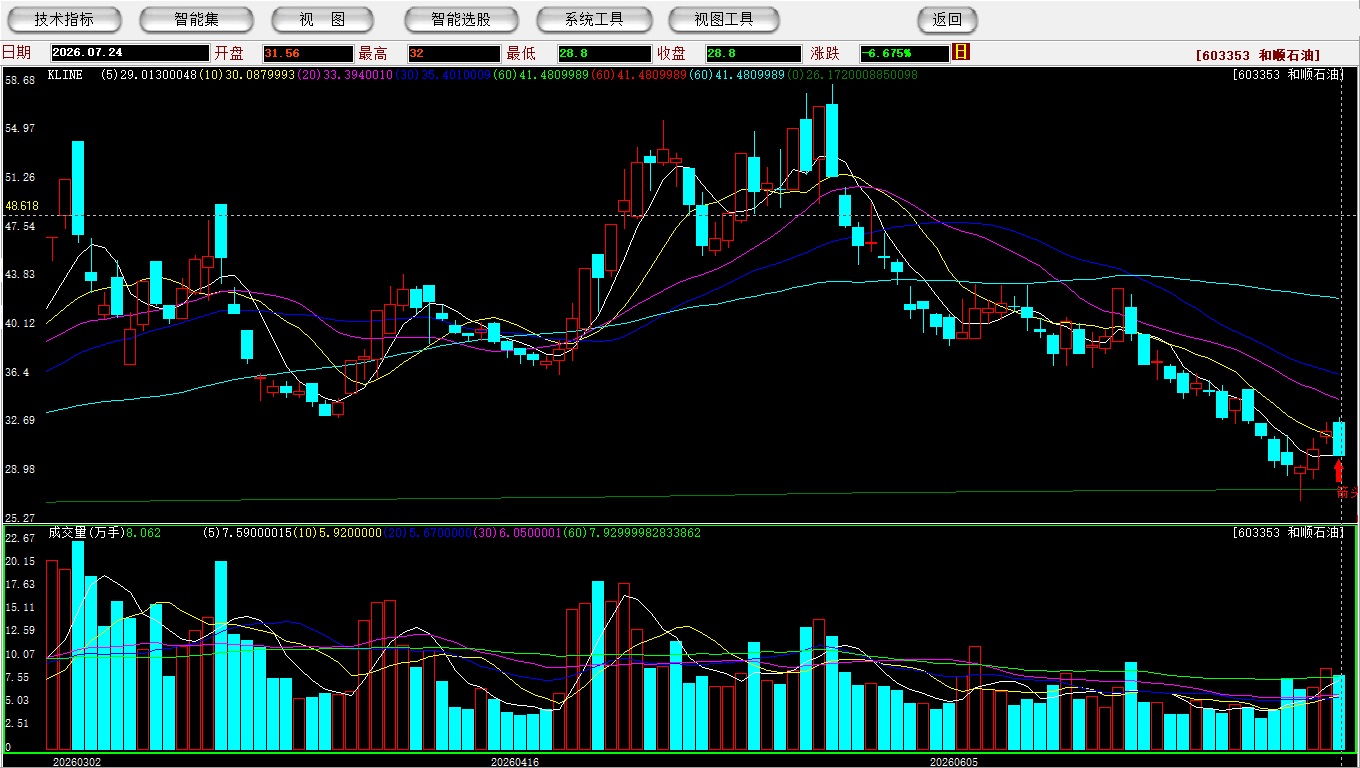1360x768 pixels.
Task: Click the 20260605 date axis label
Action: (954, 761)
